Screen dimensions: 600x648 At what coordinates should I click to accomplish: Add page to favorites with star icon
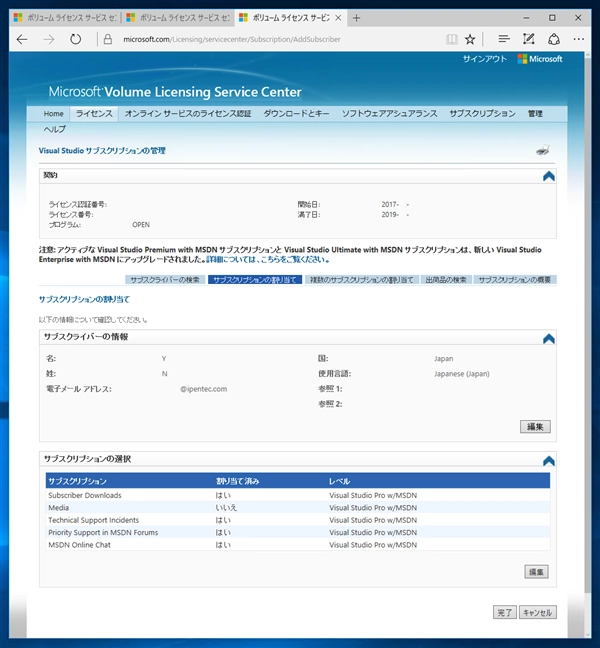click(x=470, y=39)
